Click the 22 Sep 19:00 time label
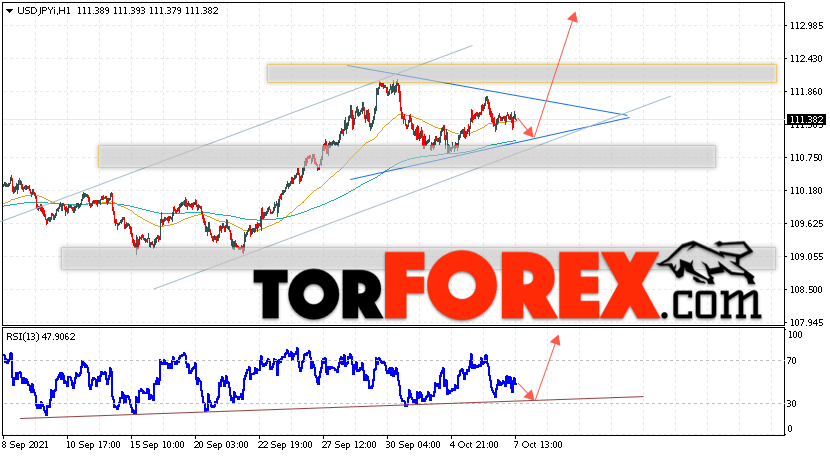Viewport: 830px width, 456px height. [285, 445]
